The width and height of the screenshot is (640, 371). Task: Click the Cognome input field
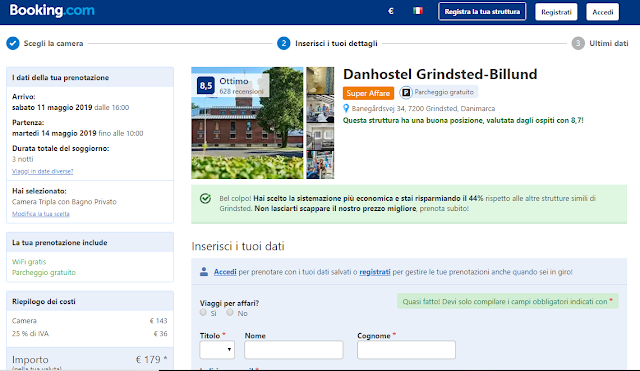point(407,350)
